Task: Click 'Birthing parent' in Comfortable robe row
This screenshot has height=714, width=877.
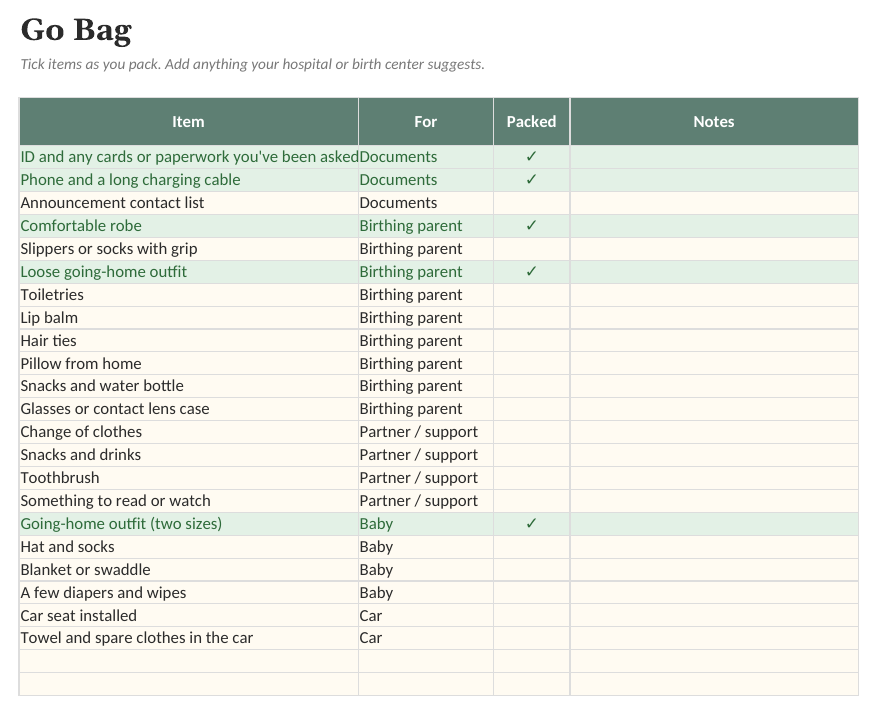Action: point(426,226)
